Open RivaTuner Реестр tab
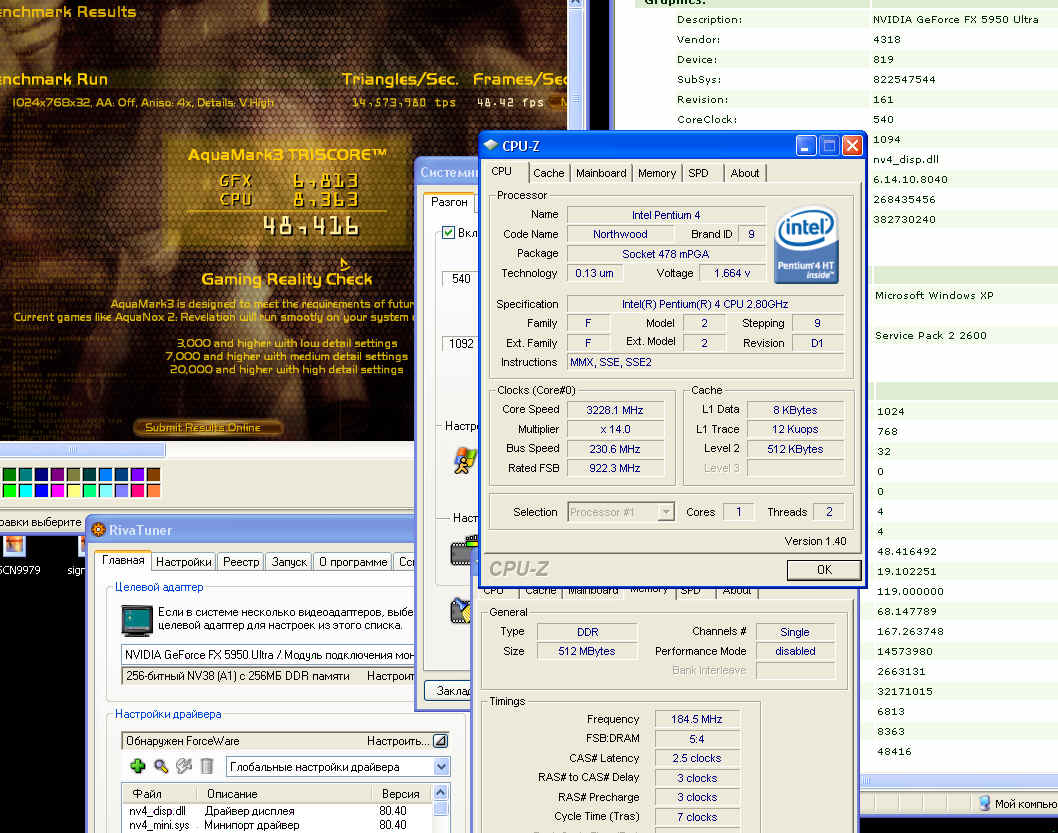Image resolution: width=1058 pixels, height=833 pixels. click(x=241, y=562)
